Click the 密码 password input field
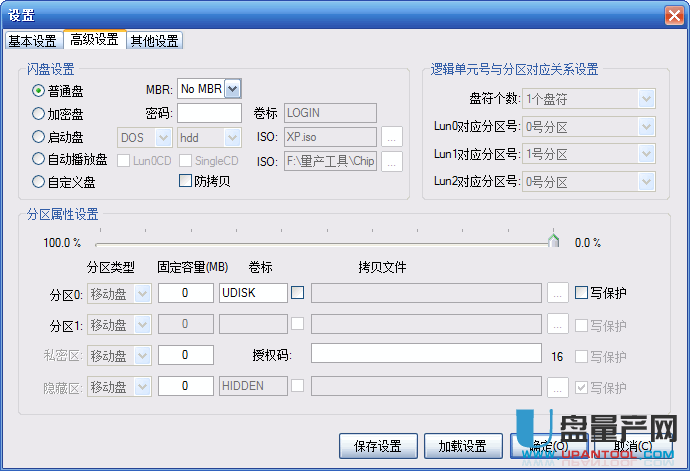Viewport: 690px width, 471px height. pos(209,113)
